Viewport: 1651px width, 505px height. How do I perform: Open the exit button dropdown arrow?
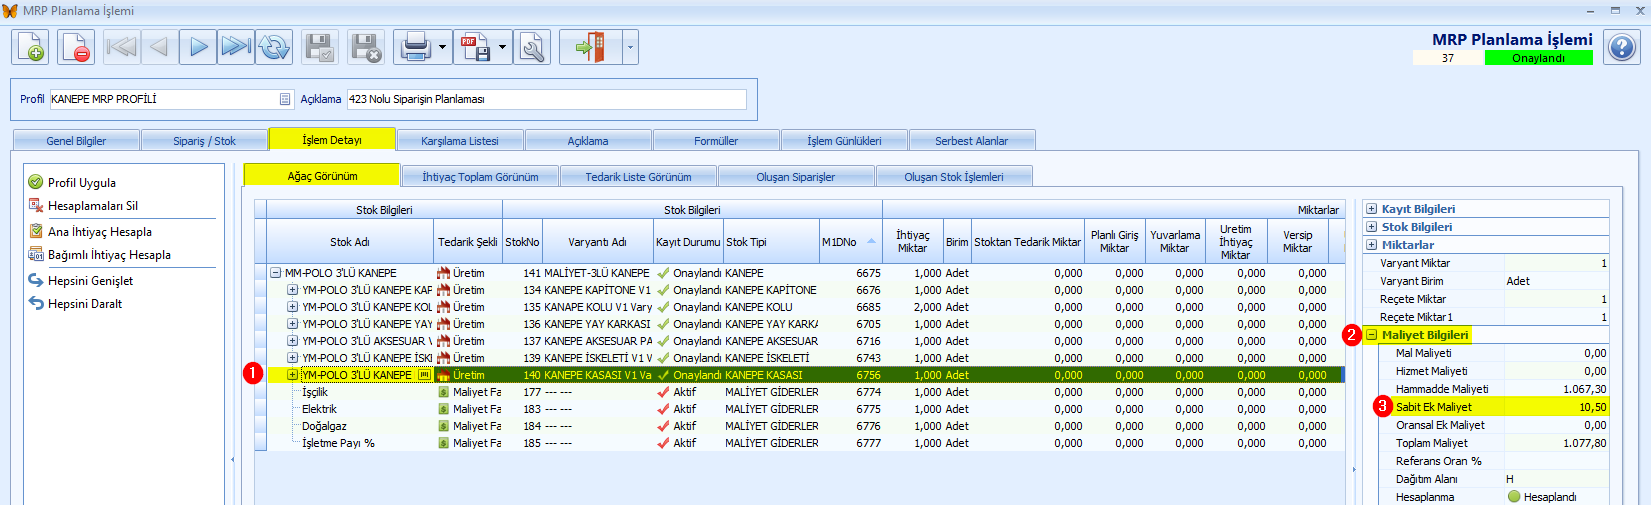click(630, 47)
